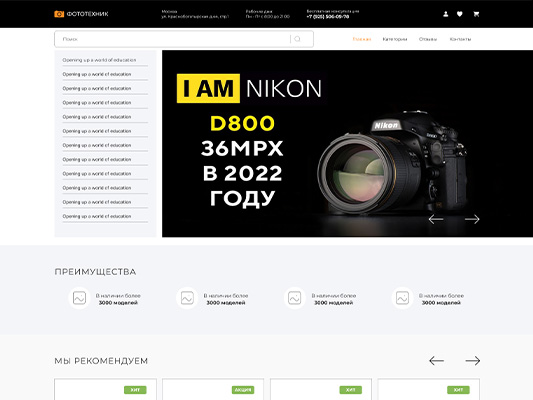
Task: Open the Контакты menu item
Action: pyautogui.click(x=460, y=39)
